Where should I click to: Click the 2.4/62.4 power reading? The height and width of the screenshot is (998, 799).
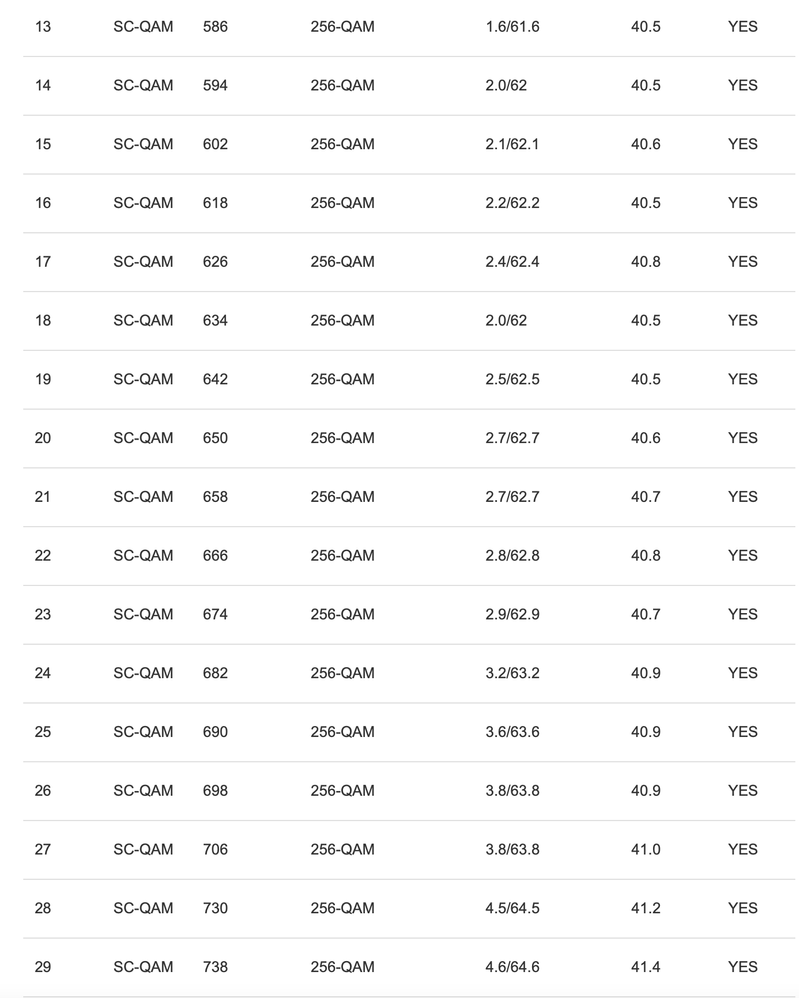[512, 262]
